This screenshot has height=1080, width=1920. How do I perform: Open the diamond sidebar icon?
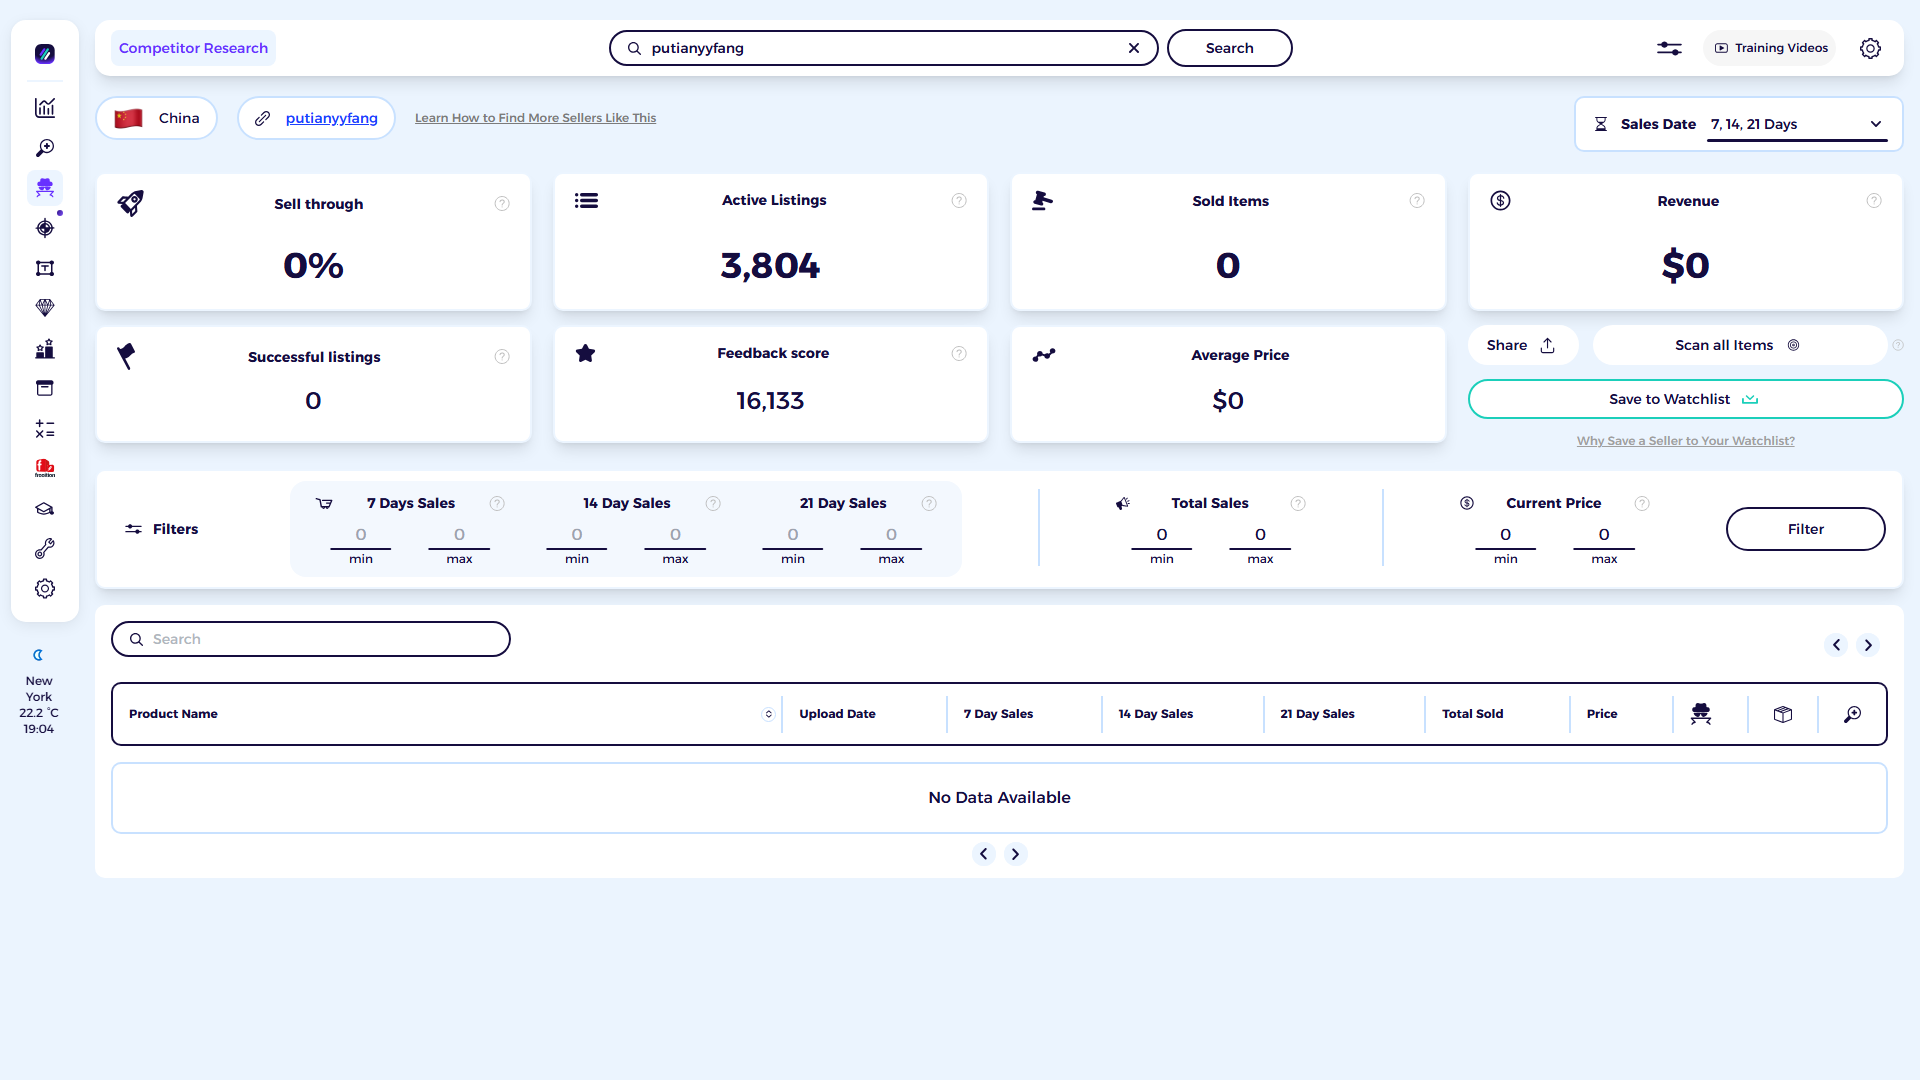pos(45,308)
